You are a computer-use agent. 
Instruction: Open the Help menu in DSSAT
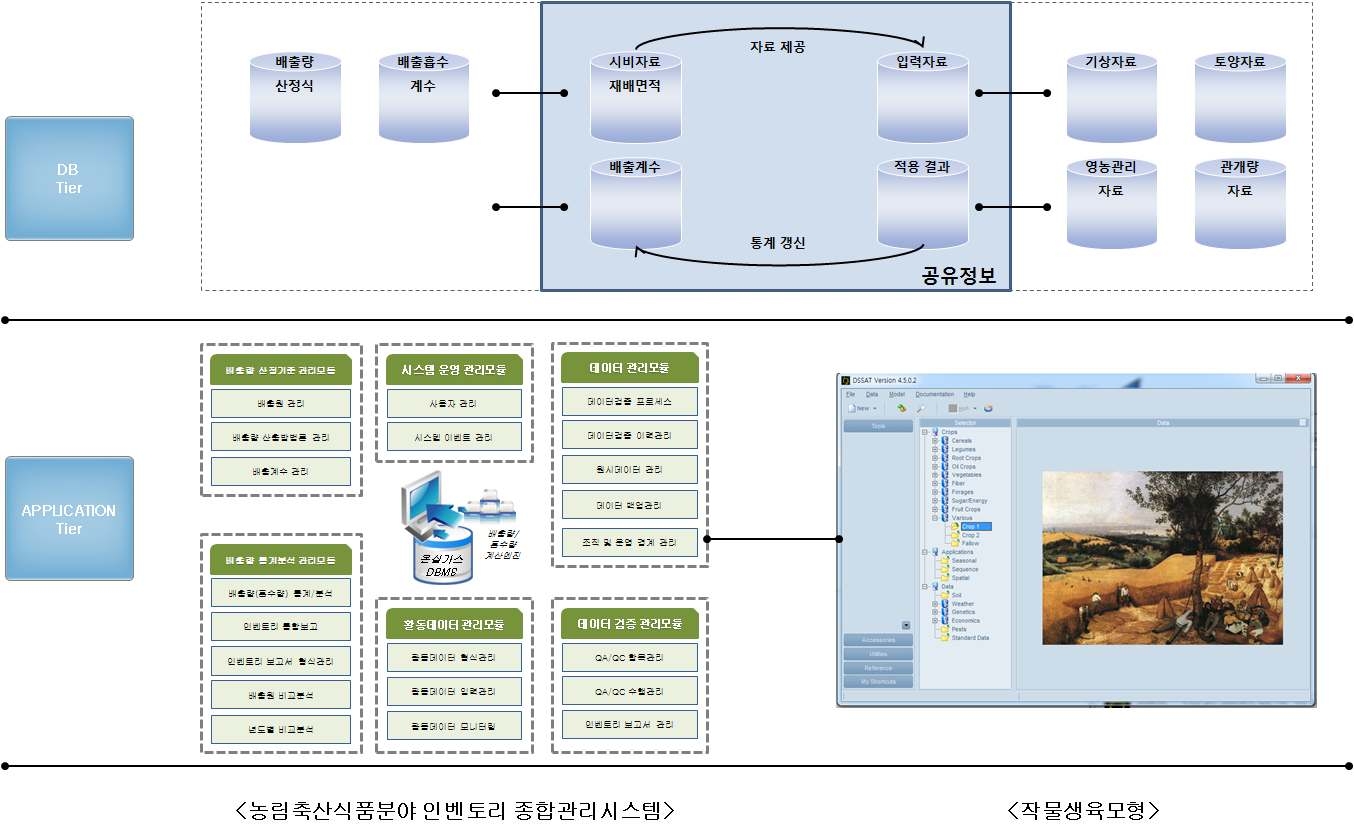pos(969,394)
